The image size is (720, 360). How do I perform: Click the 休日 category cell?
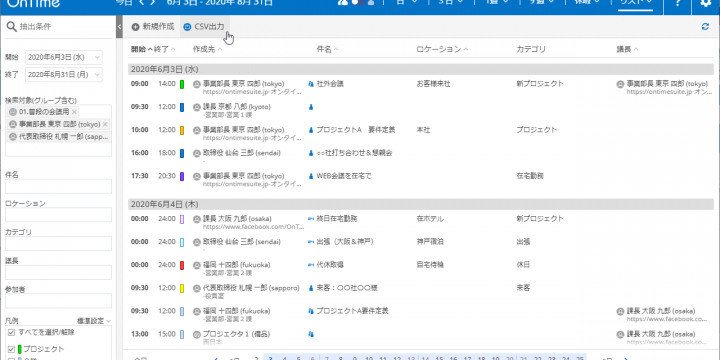tap(523, 265)
